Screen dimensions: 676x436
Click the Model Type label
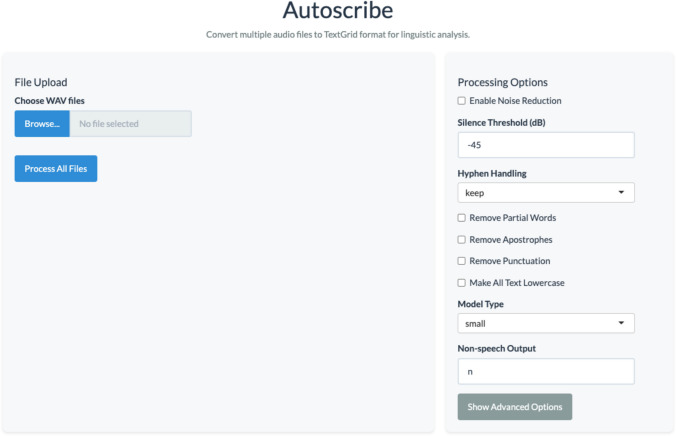point(480,304)
